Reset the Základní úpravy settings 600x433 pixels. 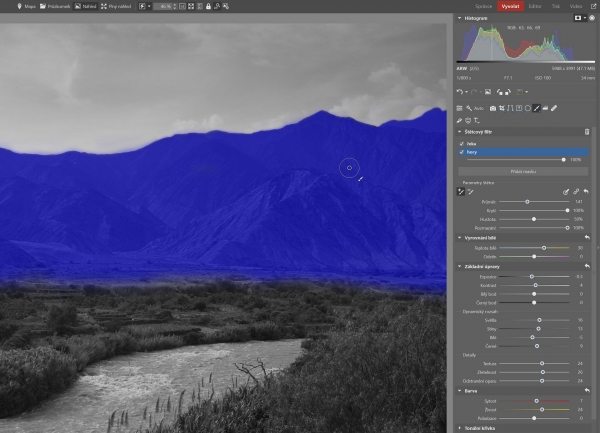coord(587,266)
